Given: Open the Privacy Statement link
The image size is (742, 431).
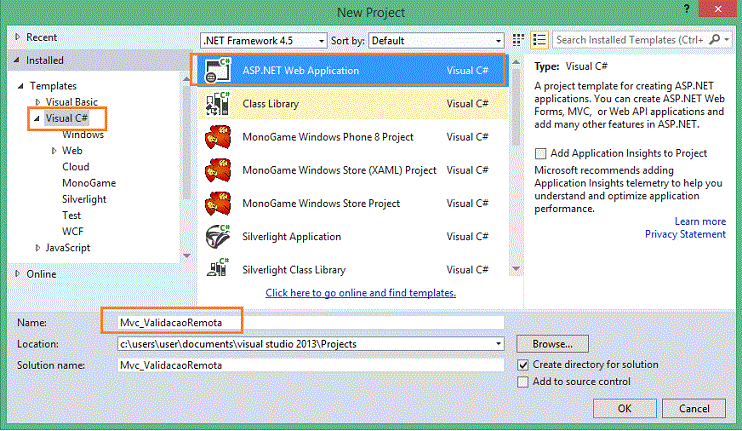Looking at the screenshot, I should click(x=685, y=234).
